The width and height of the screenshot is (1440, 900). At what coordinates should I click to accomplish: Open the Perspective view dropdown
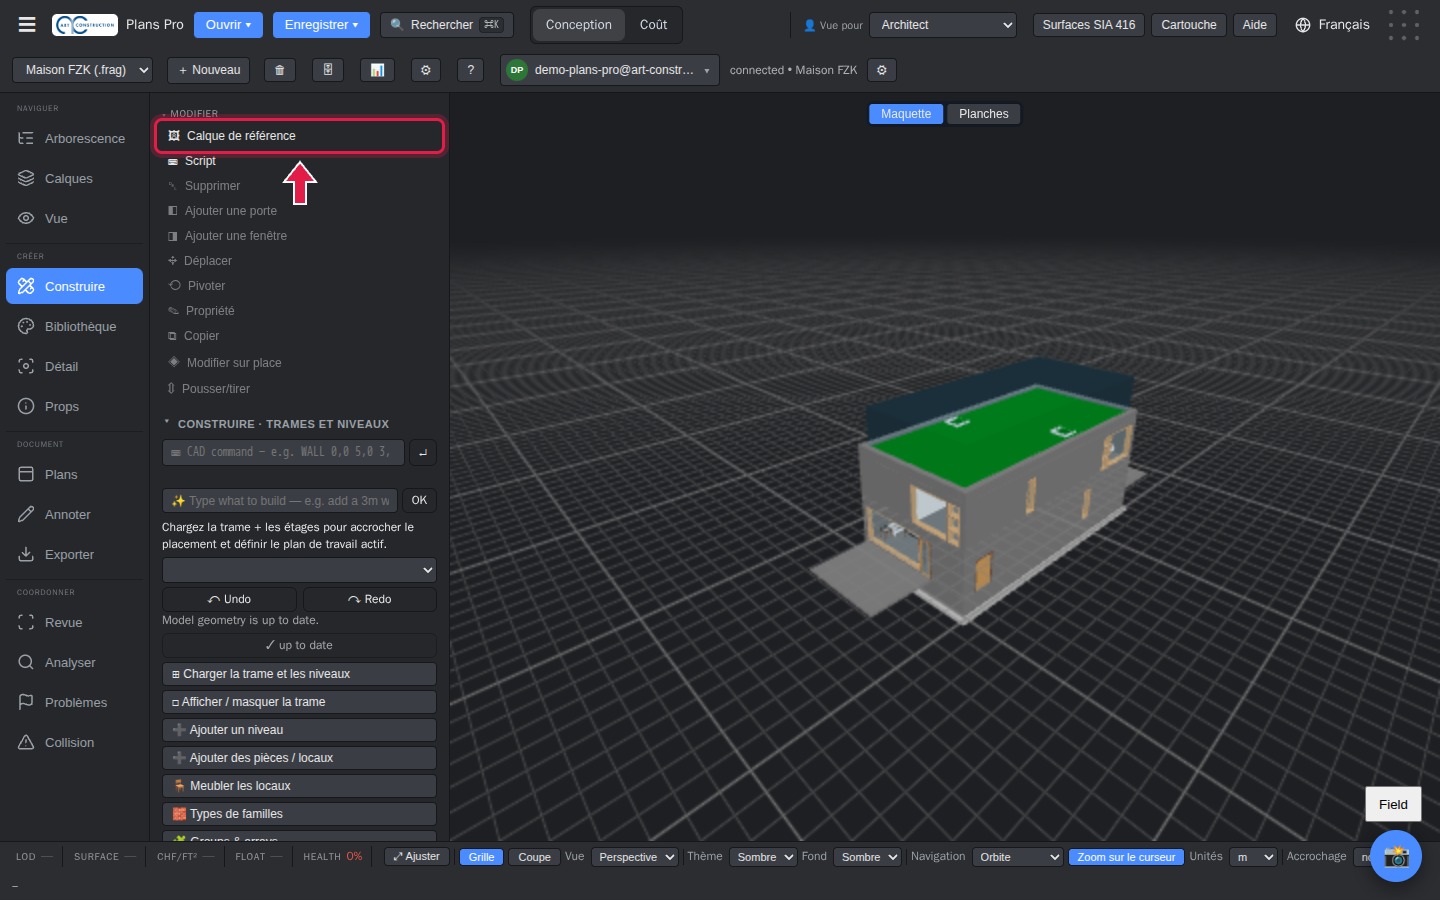point(635,857)
